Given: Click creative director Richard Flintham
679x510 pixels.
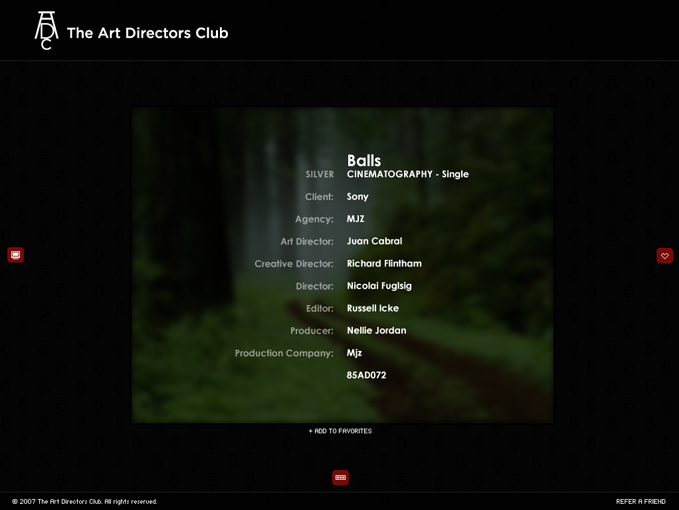Looking at the screenshot, I should (384, 264).
